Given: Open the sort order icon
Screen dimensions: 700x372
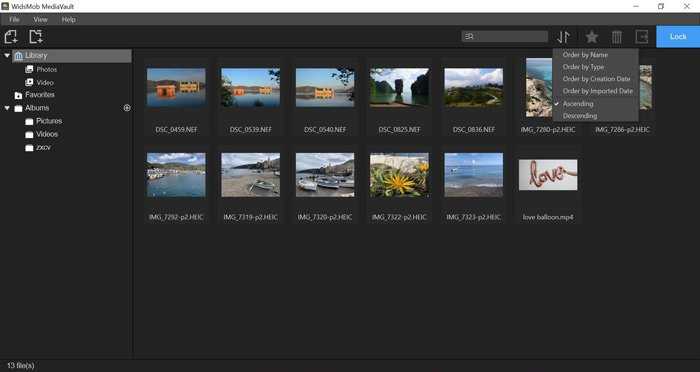Looking at the screenshot, I should 564,37.
